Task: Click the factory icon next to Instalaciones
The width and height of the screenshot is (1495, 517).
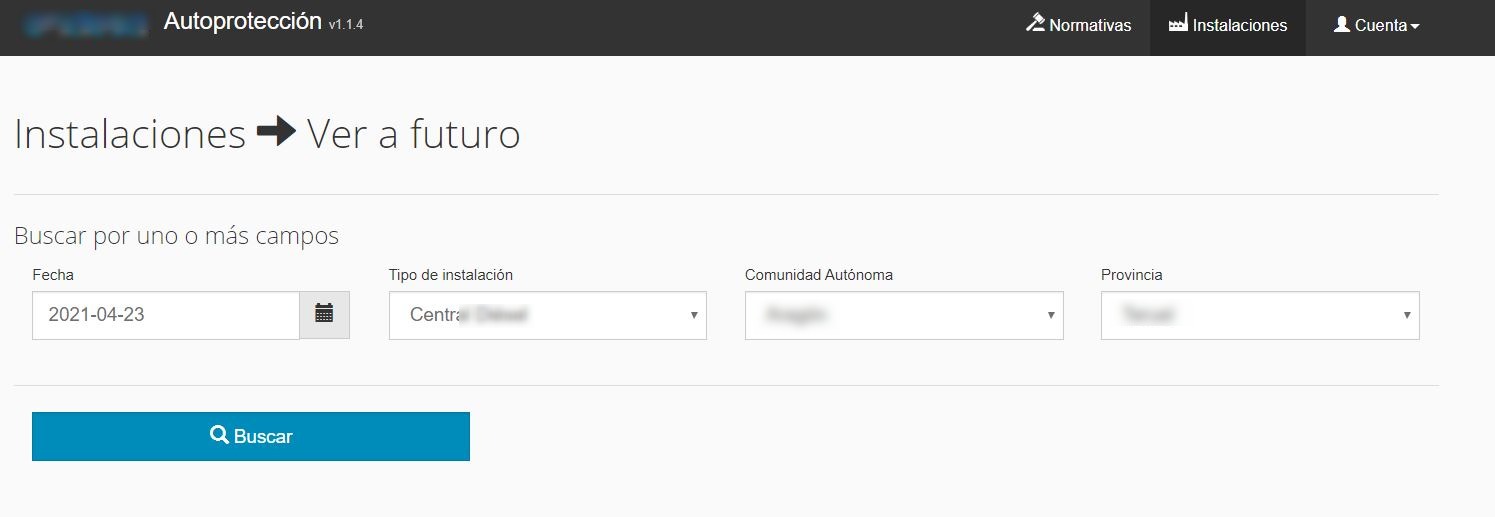Action: [1178, 24]
